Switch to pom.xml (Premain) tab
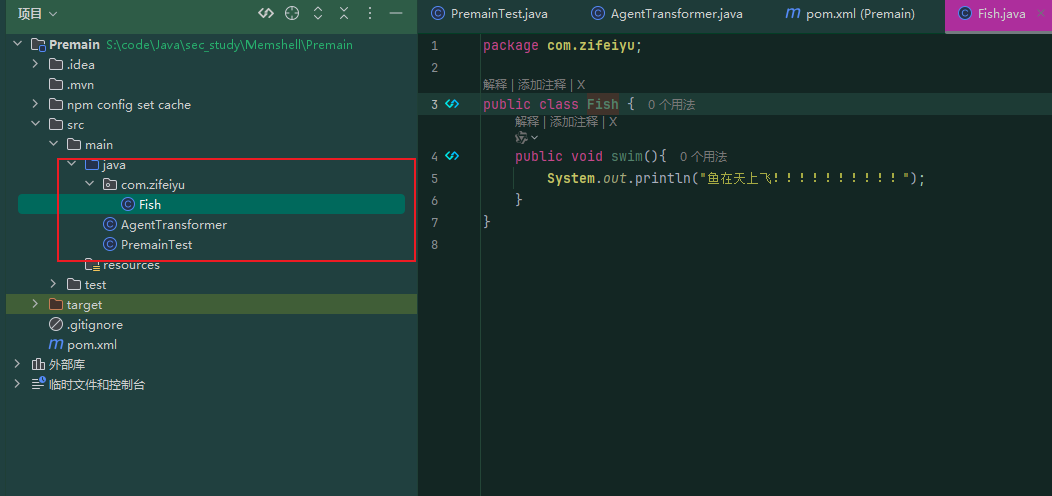 (850, 13)
